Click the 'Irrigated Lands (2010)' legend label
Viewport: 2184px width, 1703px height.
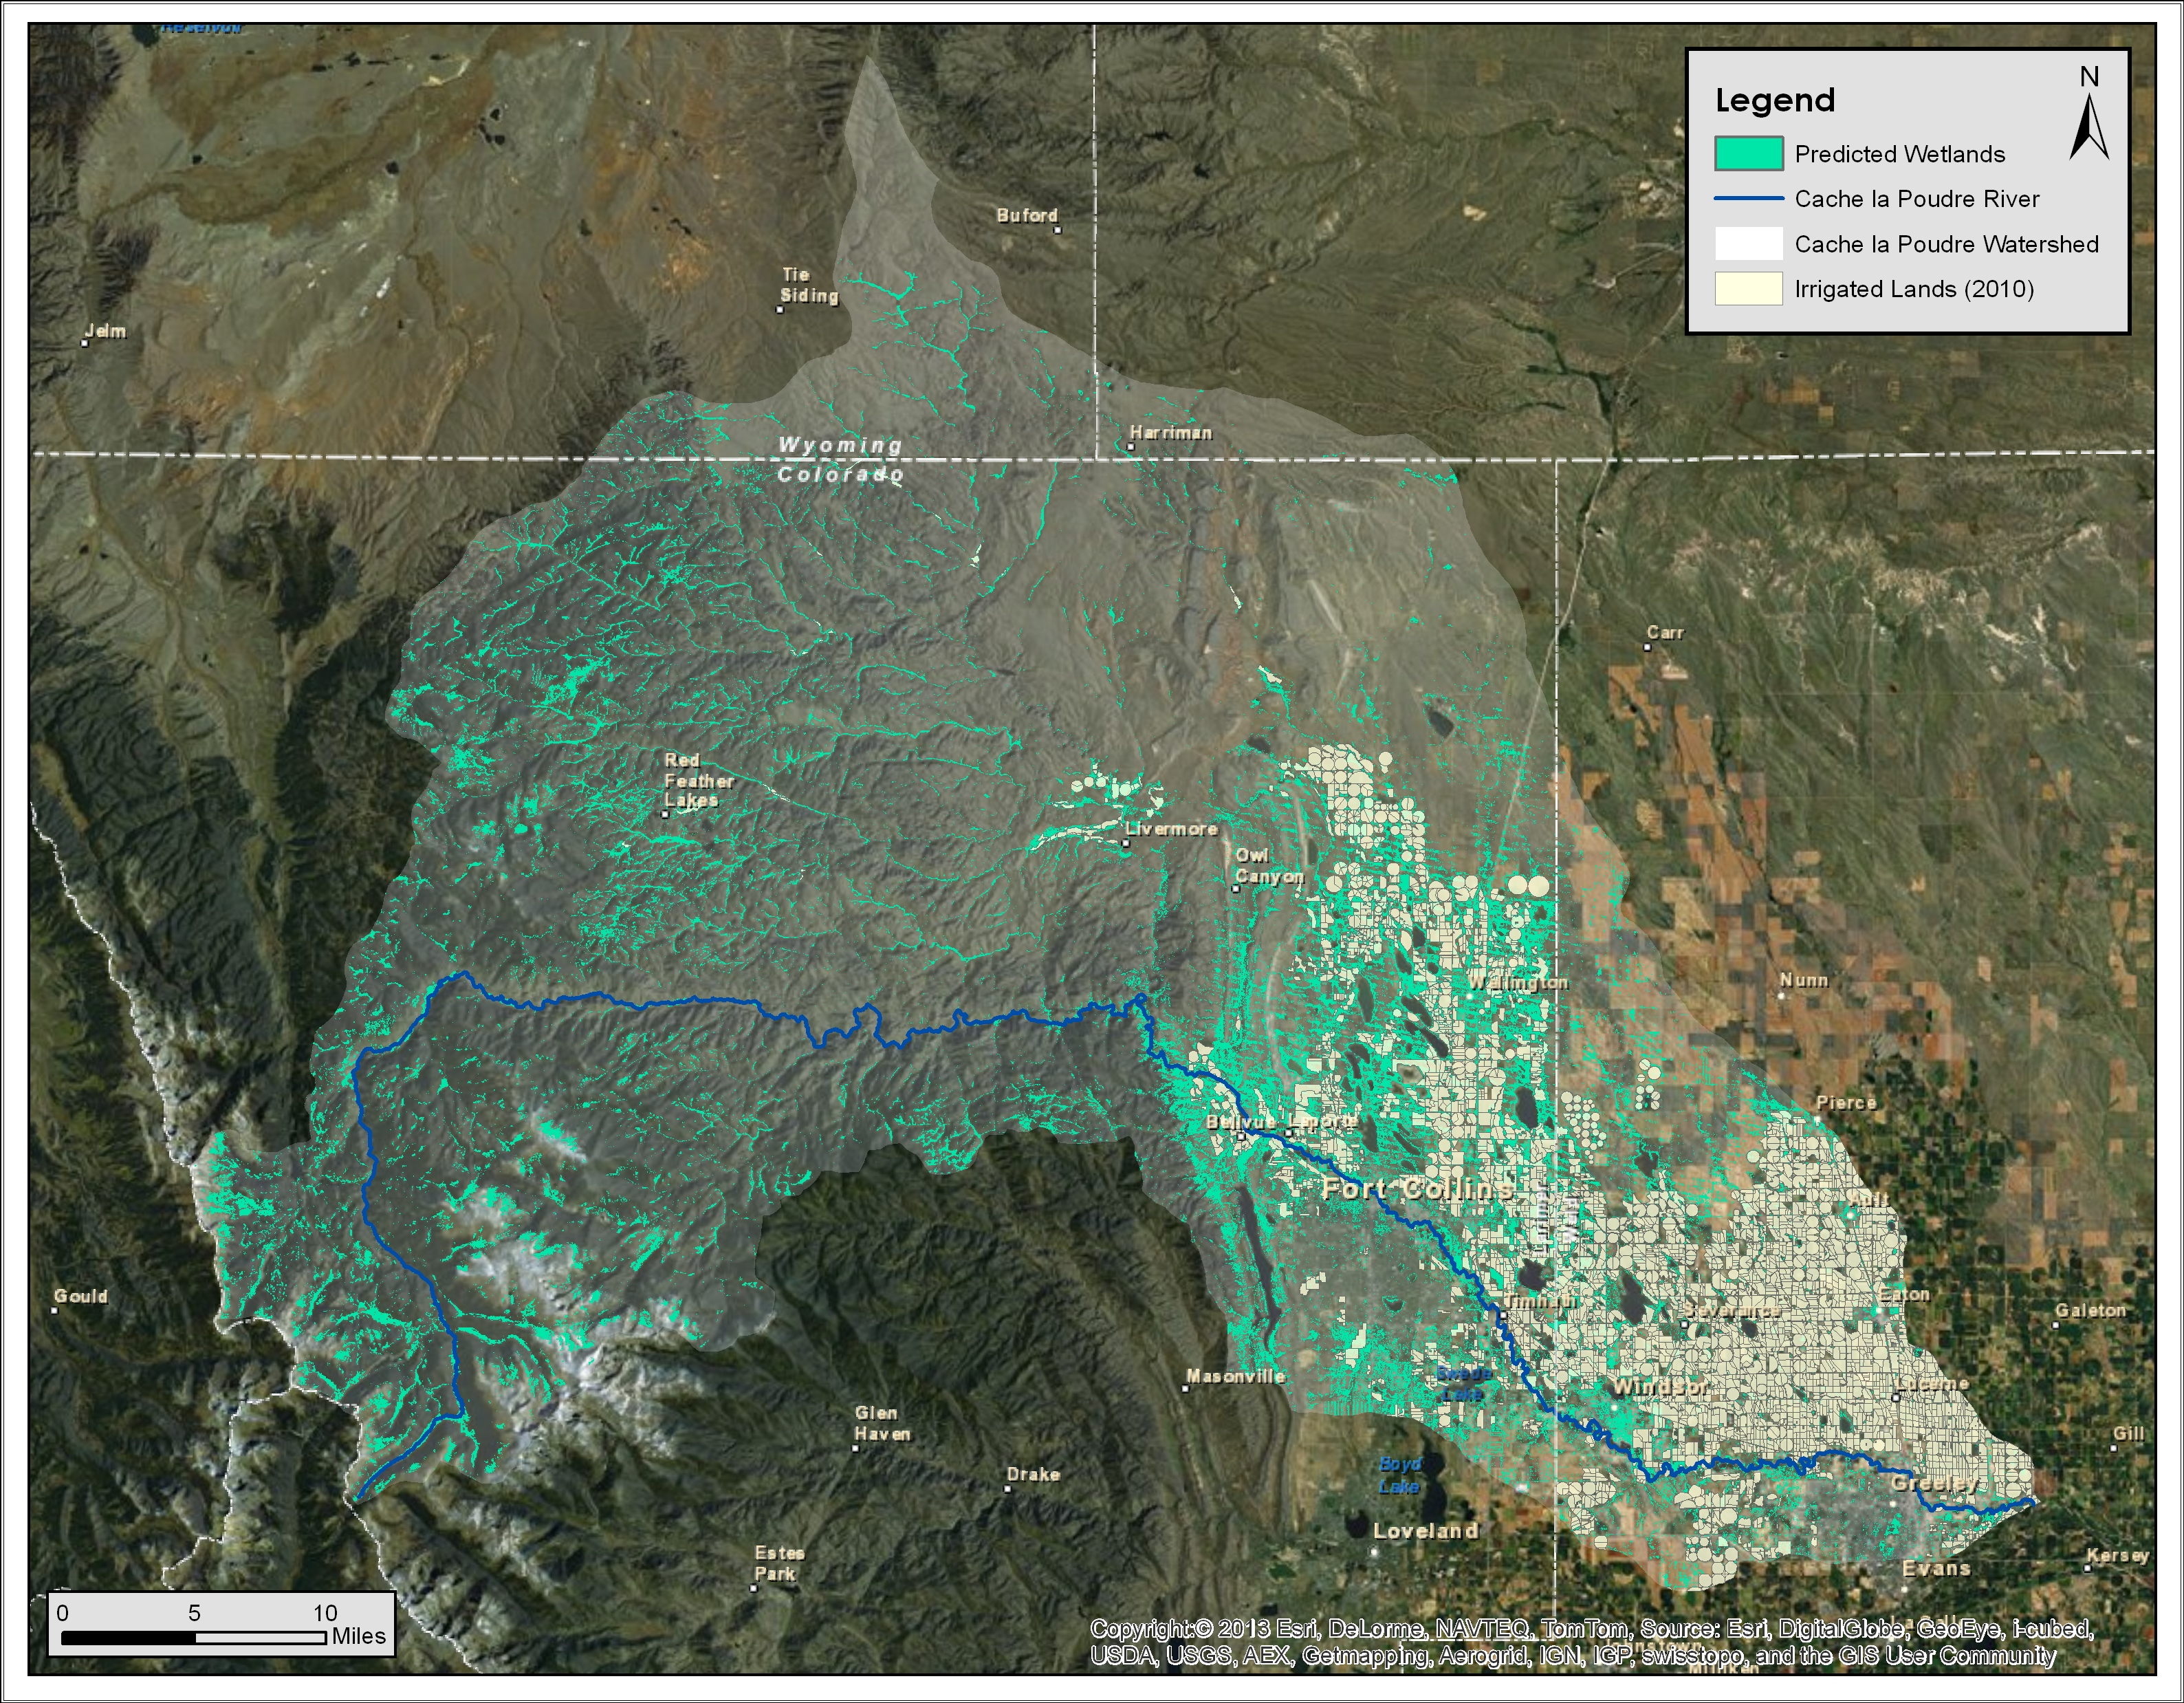(x=1914, y=289)
